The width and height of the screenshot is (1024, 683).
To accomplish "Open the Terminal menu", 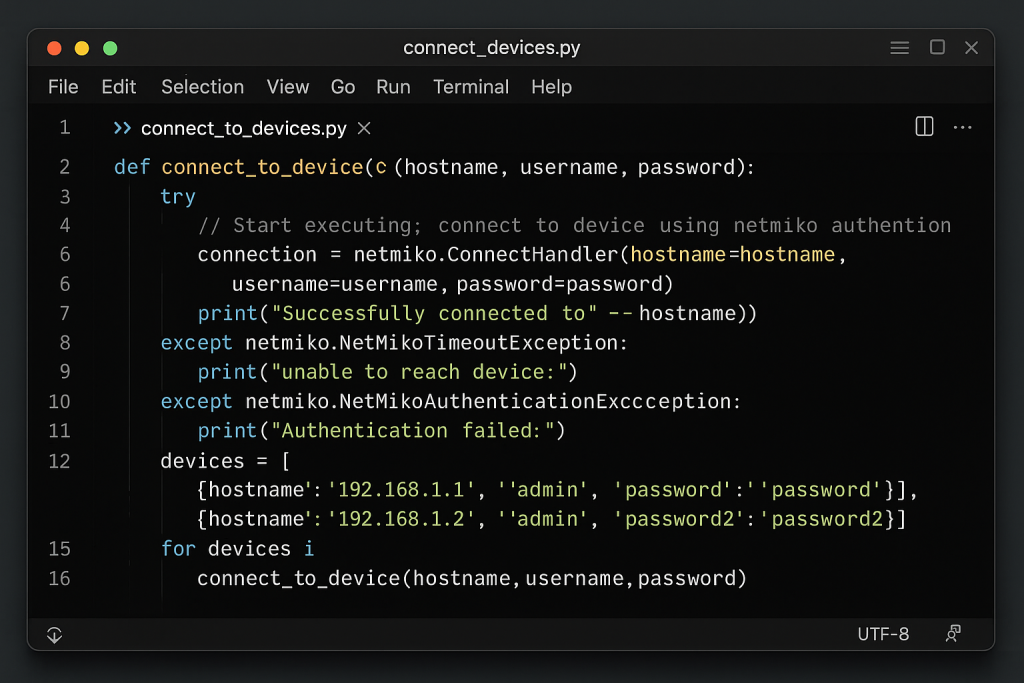I will (471, 87).
